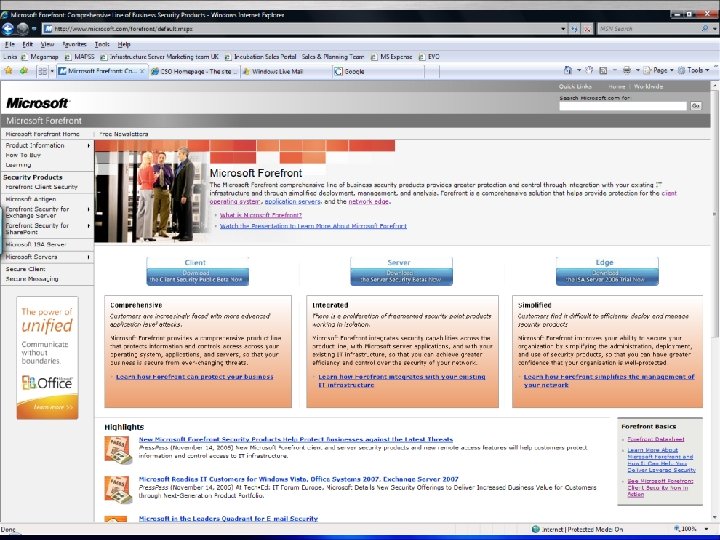
Task: Open the tab list dropdown arrow
Action: point(52,71)
